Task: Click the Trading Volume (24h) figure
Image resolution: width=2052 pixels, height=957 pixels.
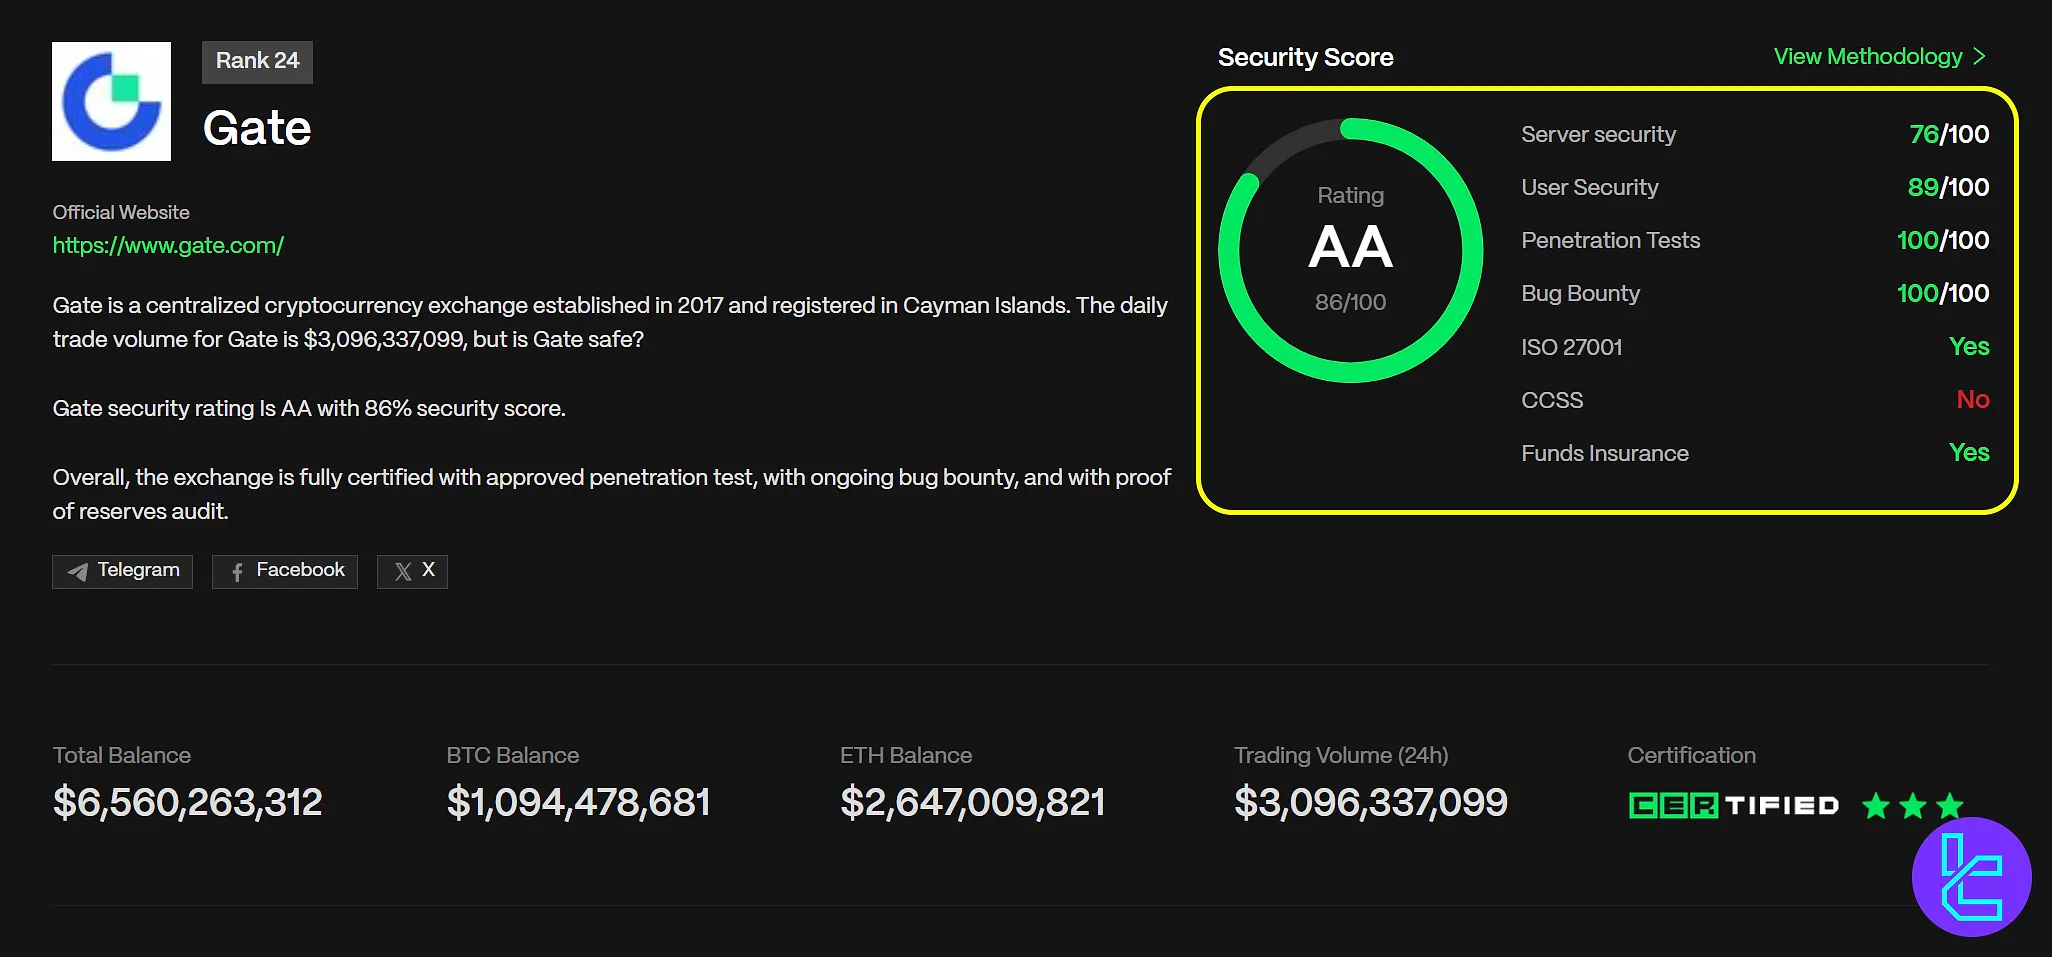Action: click(1370, 802)
